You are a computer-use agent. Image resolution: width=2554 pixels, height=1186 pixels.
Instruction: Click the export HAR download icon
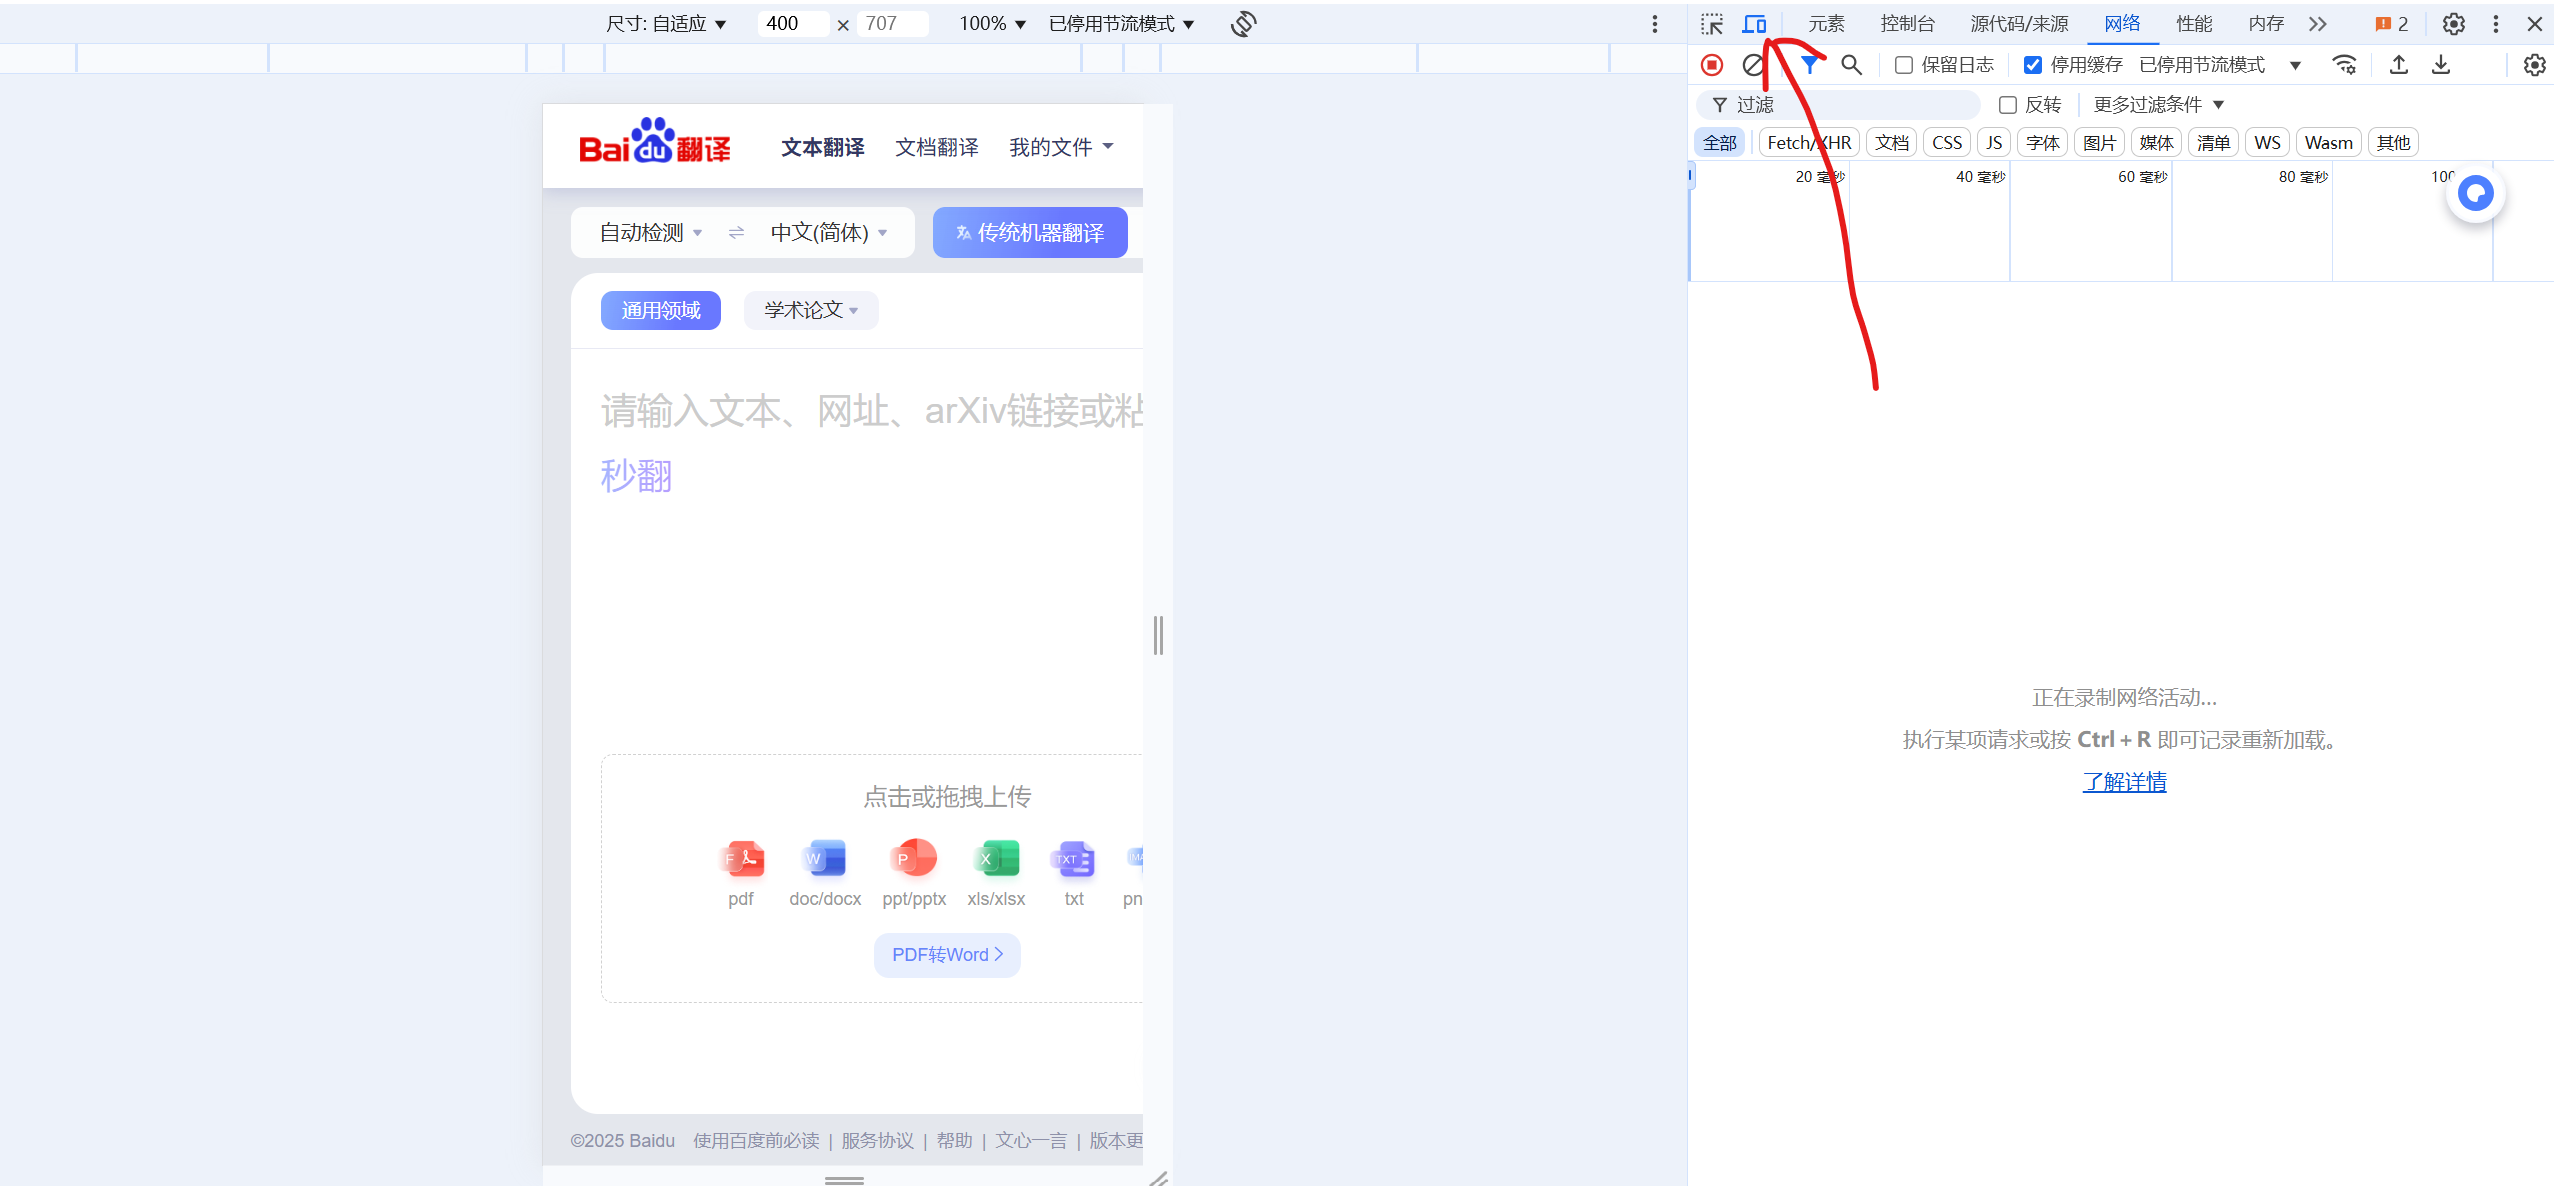click(x=2441, y=65)
